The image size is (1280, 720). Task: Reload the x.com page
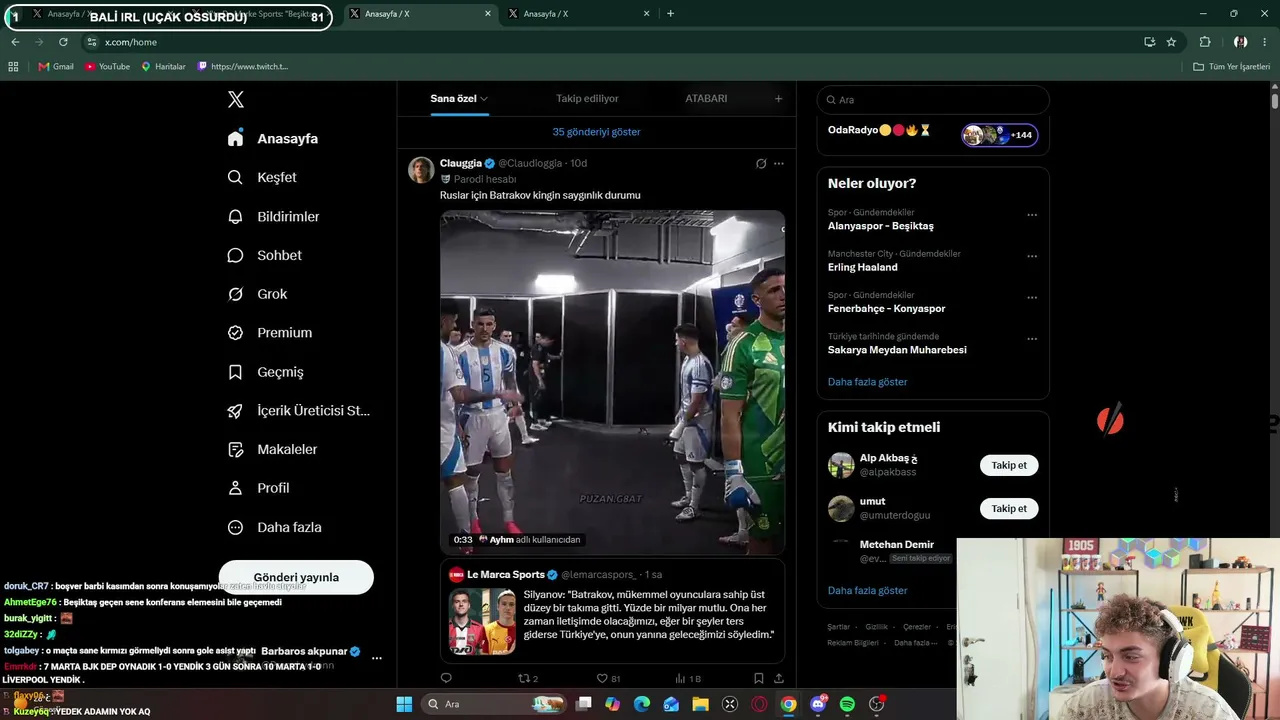63,42
